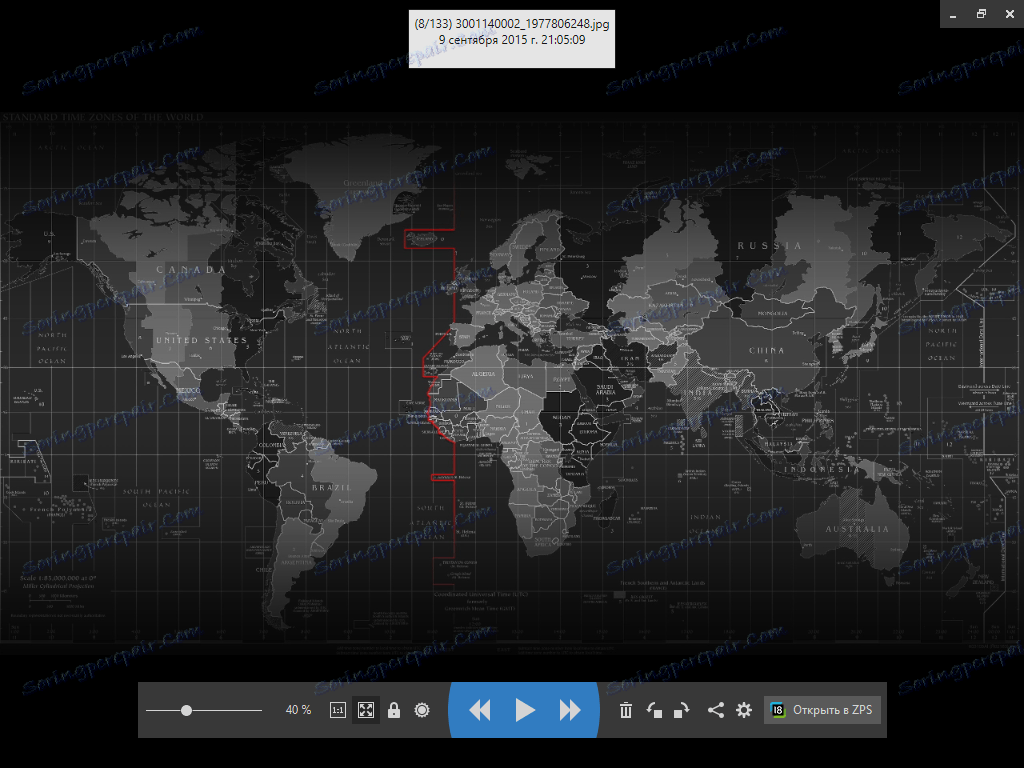Toggle fit-to-screen zoom icon

point(366,710)
